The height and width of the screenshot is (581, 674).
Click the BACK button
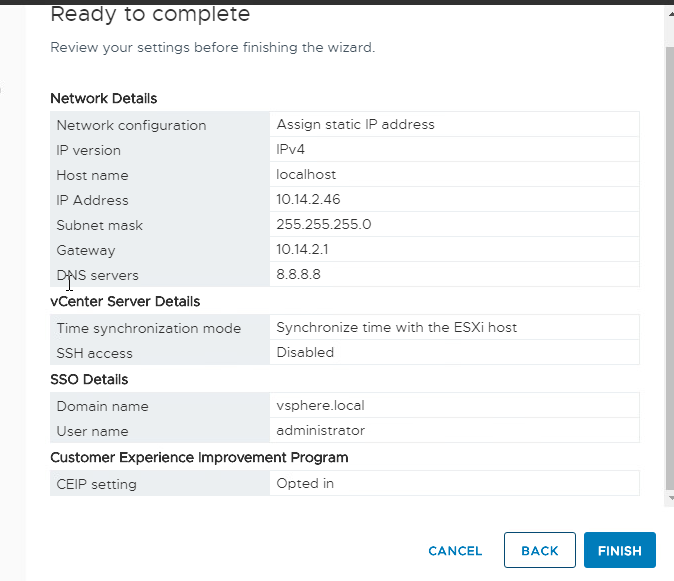click(539, 550)
